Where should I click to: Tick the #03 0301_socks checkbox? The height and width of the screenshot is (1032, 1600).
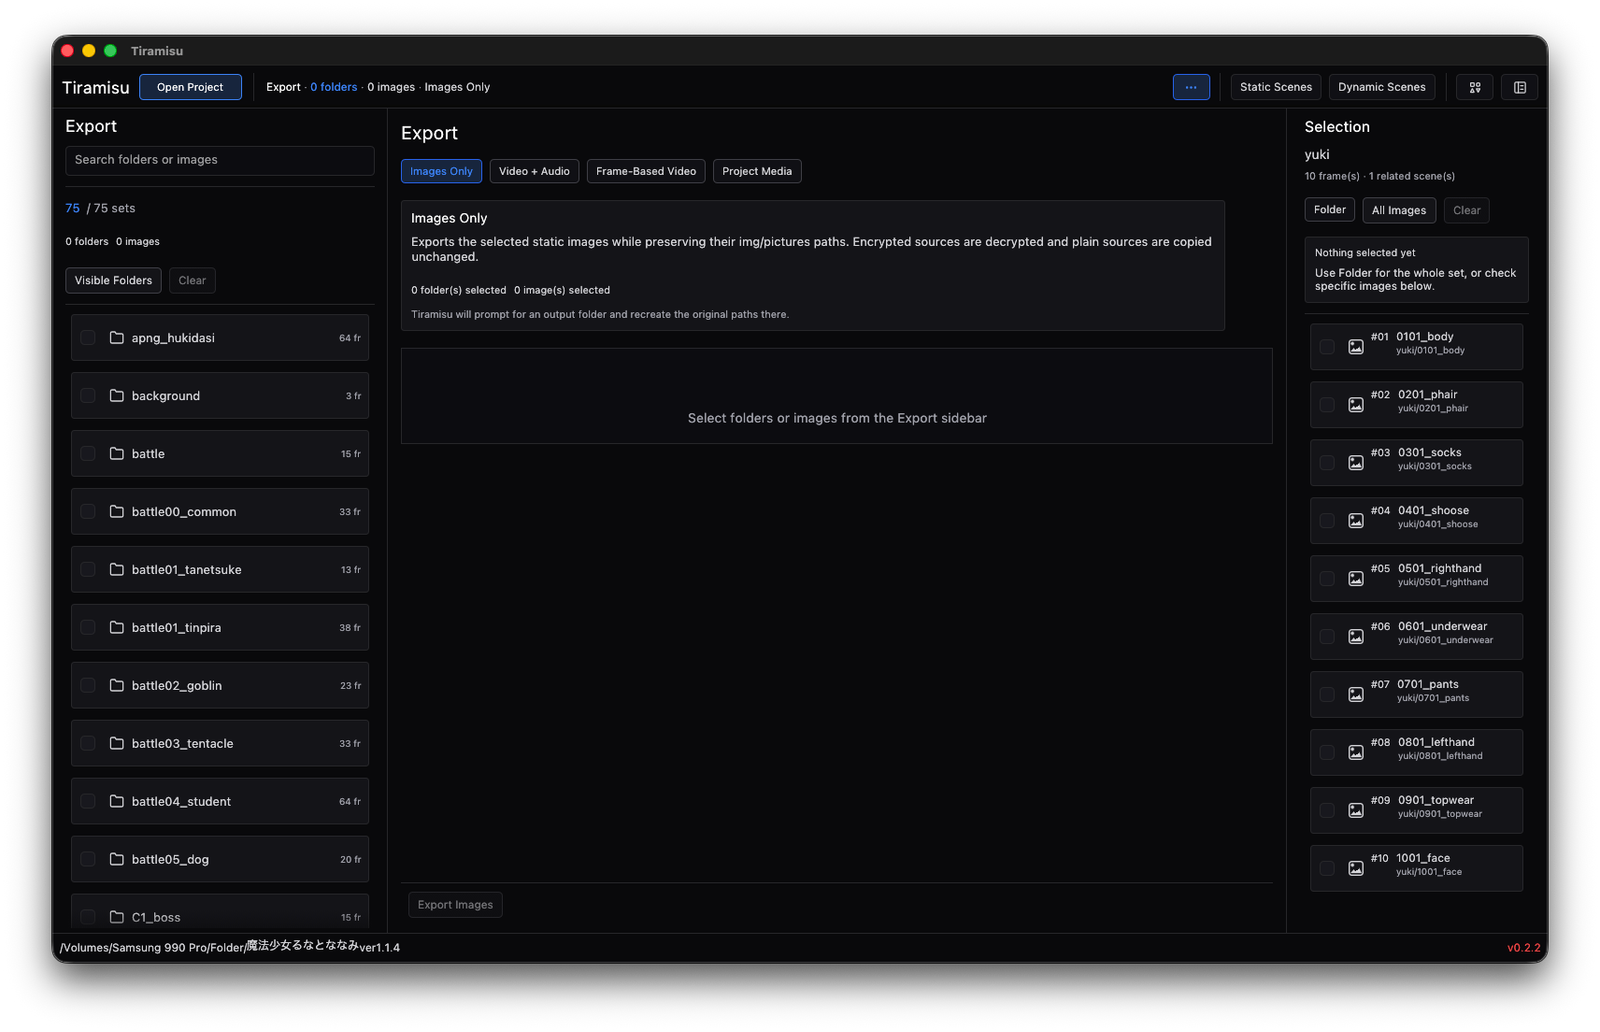(1327, 463)
